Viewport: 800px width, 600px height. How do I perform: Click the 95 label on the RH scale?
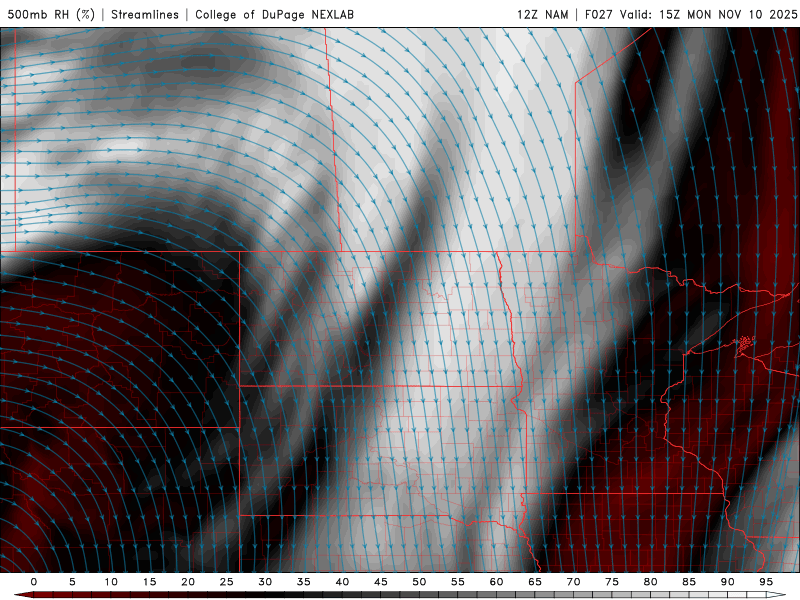766,582
